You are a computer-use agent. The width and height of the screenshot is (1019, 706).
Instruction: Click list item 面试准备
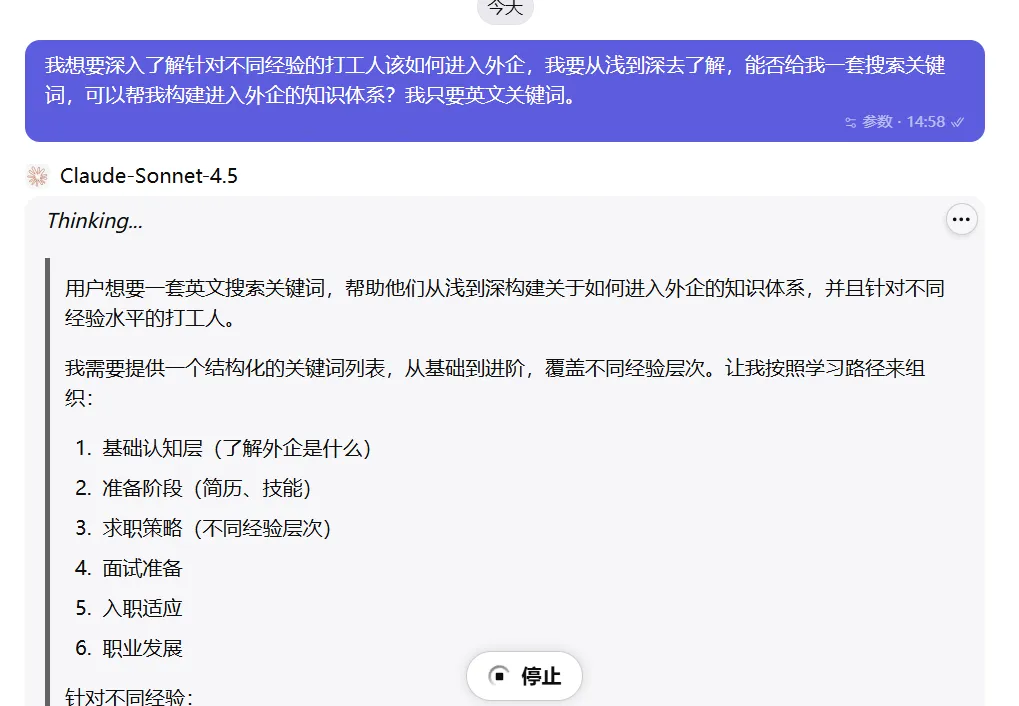pyautogui.click(x=142, y=568)
